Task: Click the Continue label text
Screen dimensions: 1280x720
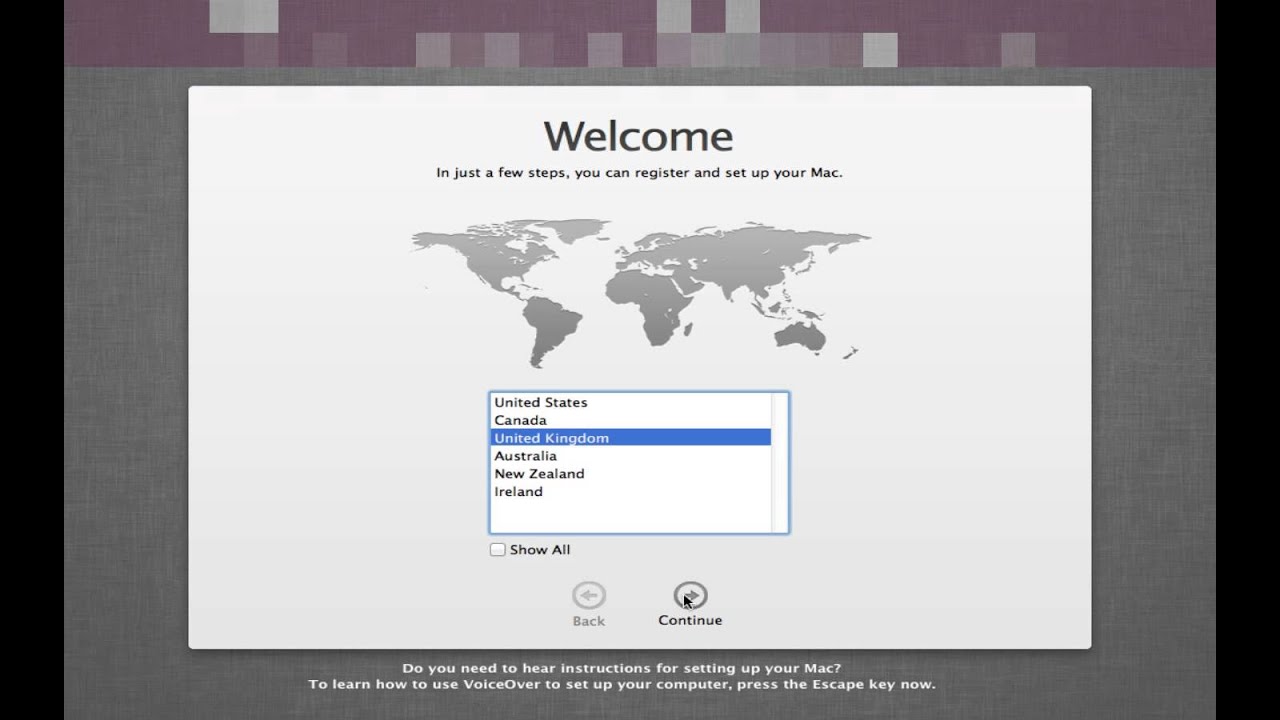Action: [690, 620]
